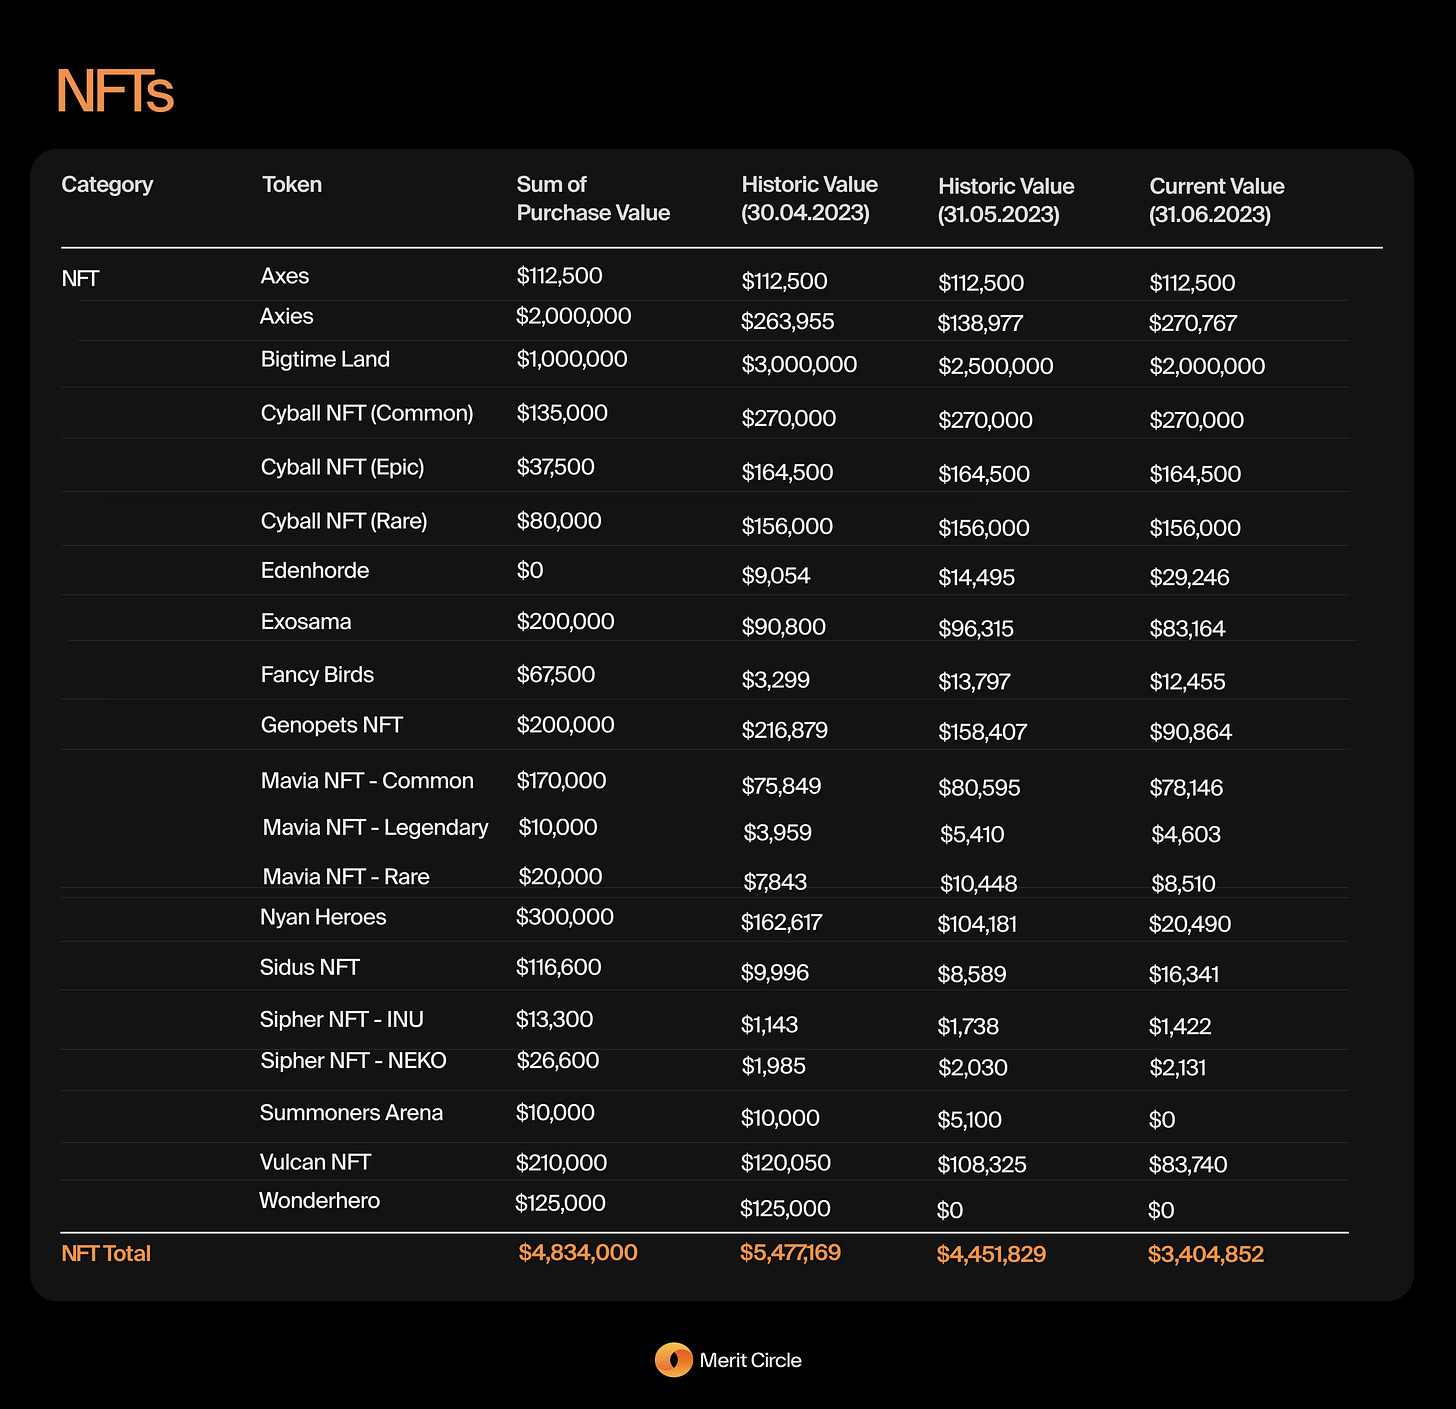The image size is (1456, 1409).
Task: Click Vulcan NFT value $120,050
Action: tap(785, 1162)
